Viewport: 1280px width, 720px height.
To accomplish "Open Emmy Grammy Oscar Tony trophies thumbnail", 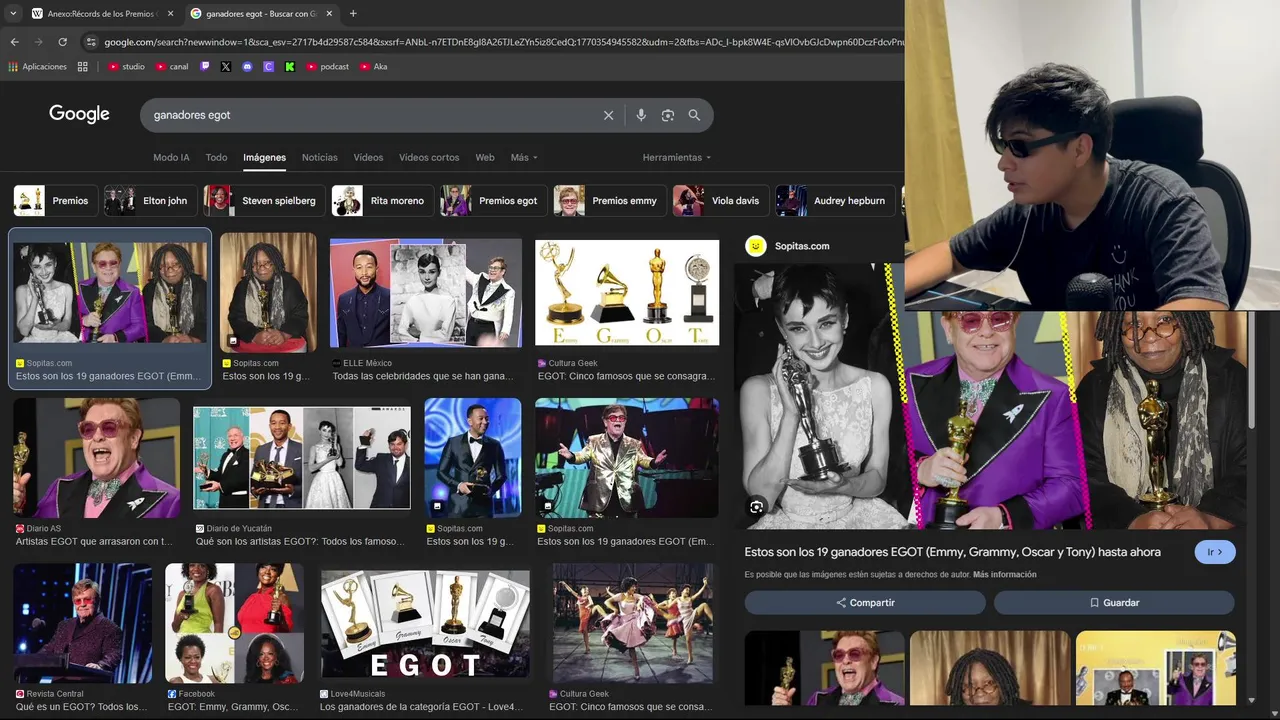I will tap(627, 292).
